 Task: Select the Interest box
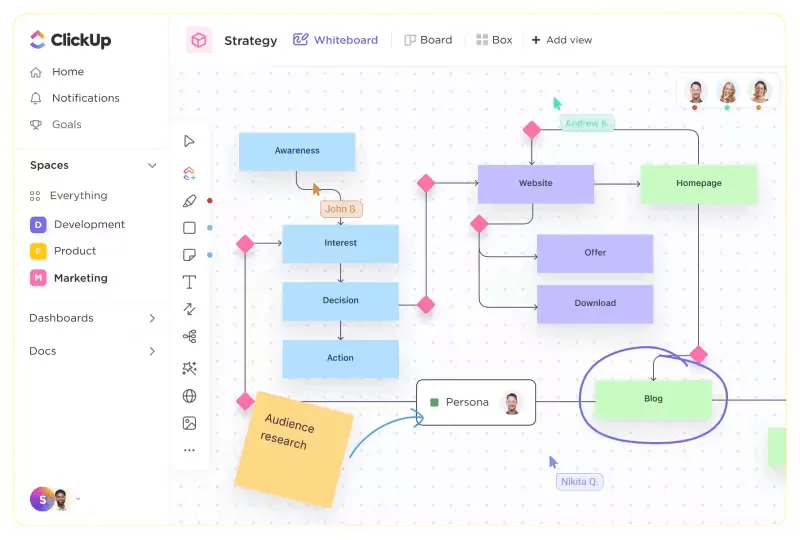340,243
